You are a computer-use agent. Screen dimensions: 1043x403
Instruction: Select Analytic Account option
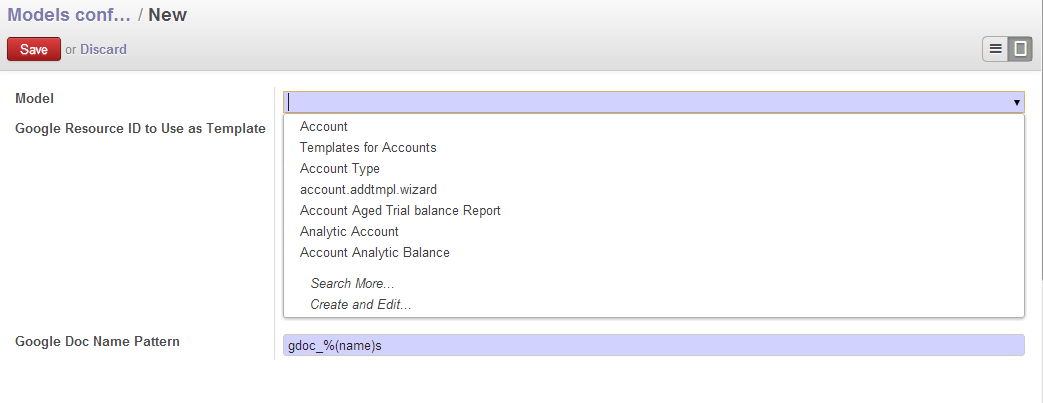pos(349,232)
